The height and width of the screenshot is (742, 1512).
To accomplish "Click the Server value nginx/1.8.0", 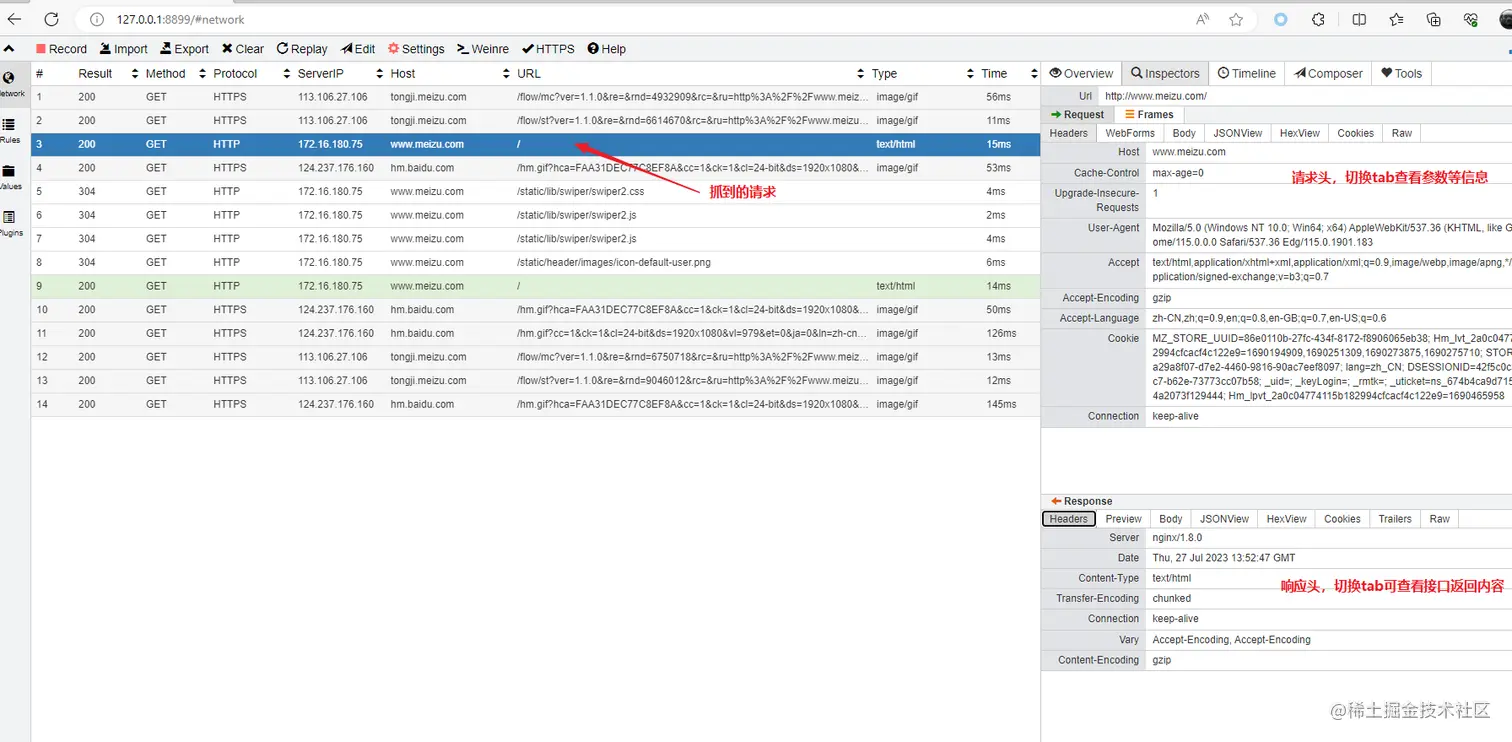I will tap(1177, 538).
